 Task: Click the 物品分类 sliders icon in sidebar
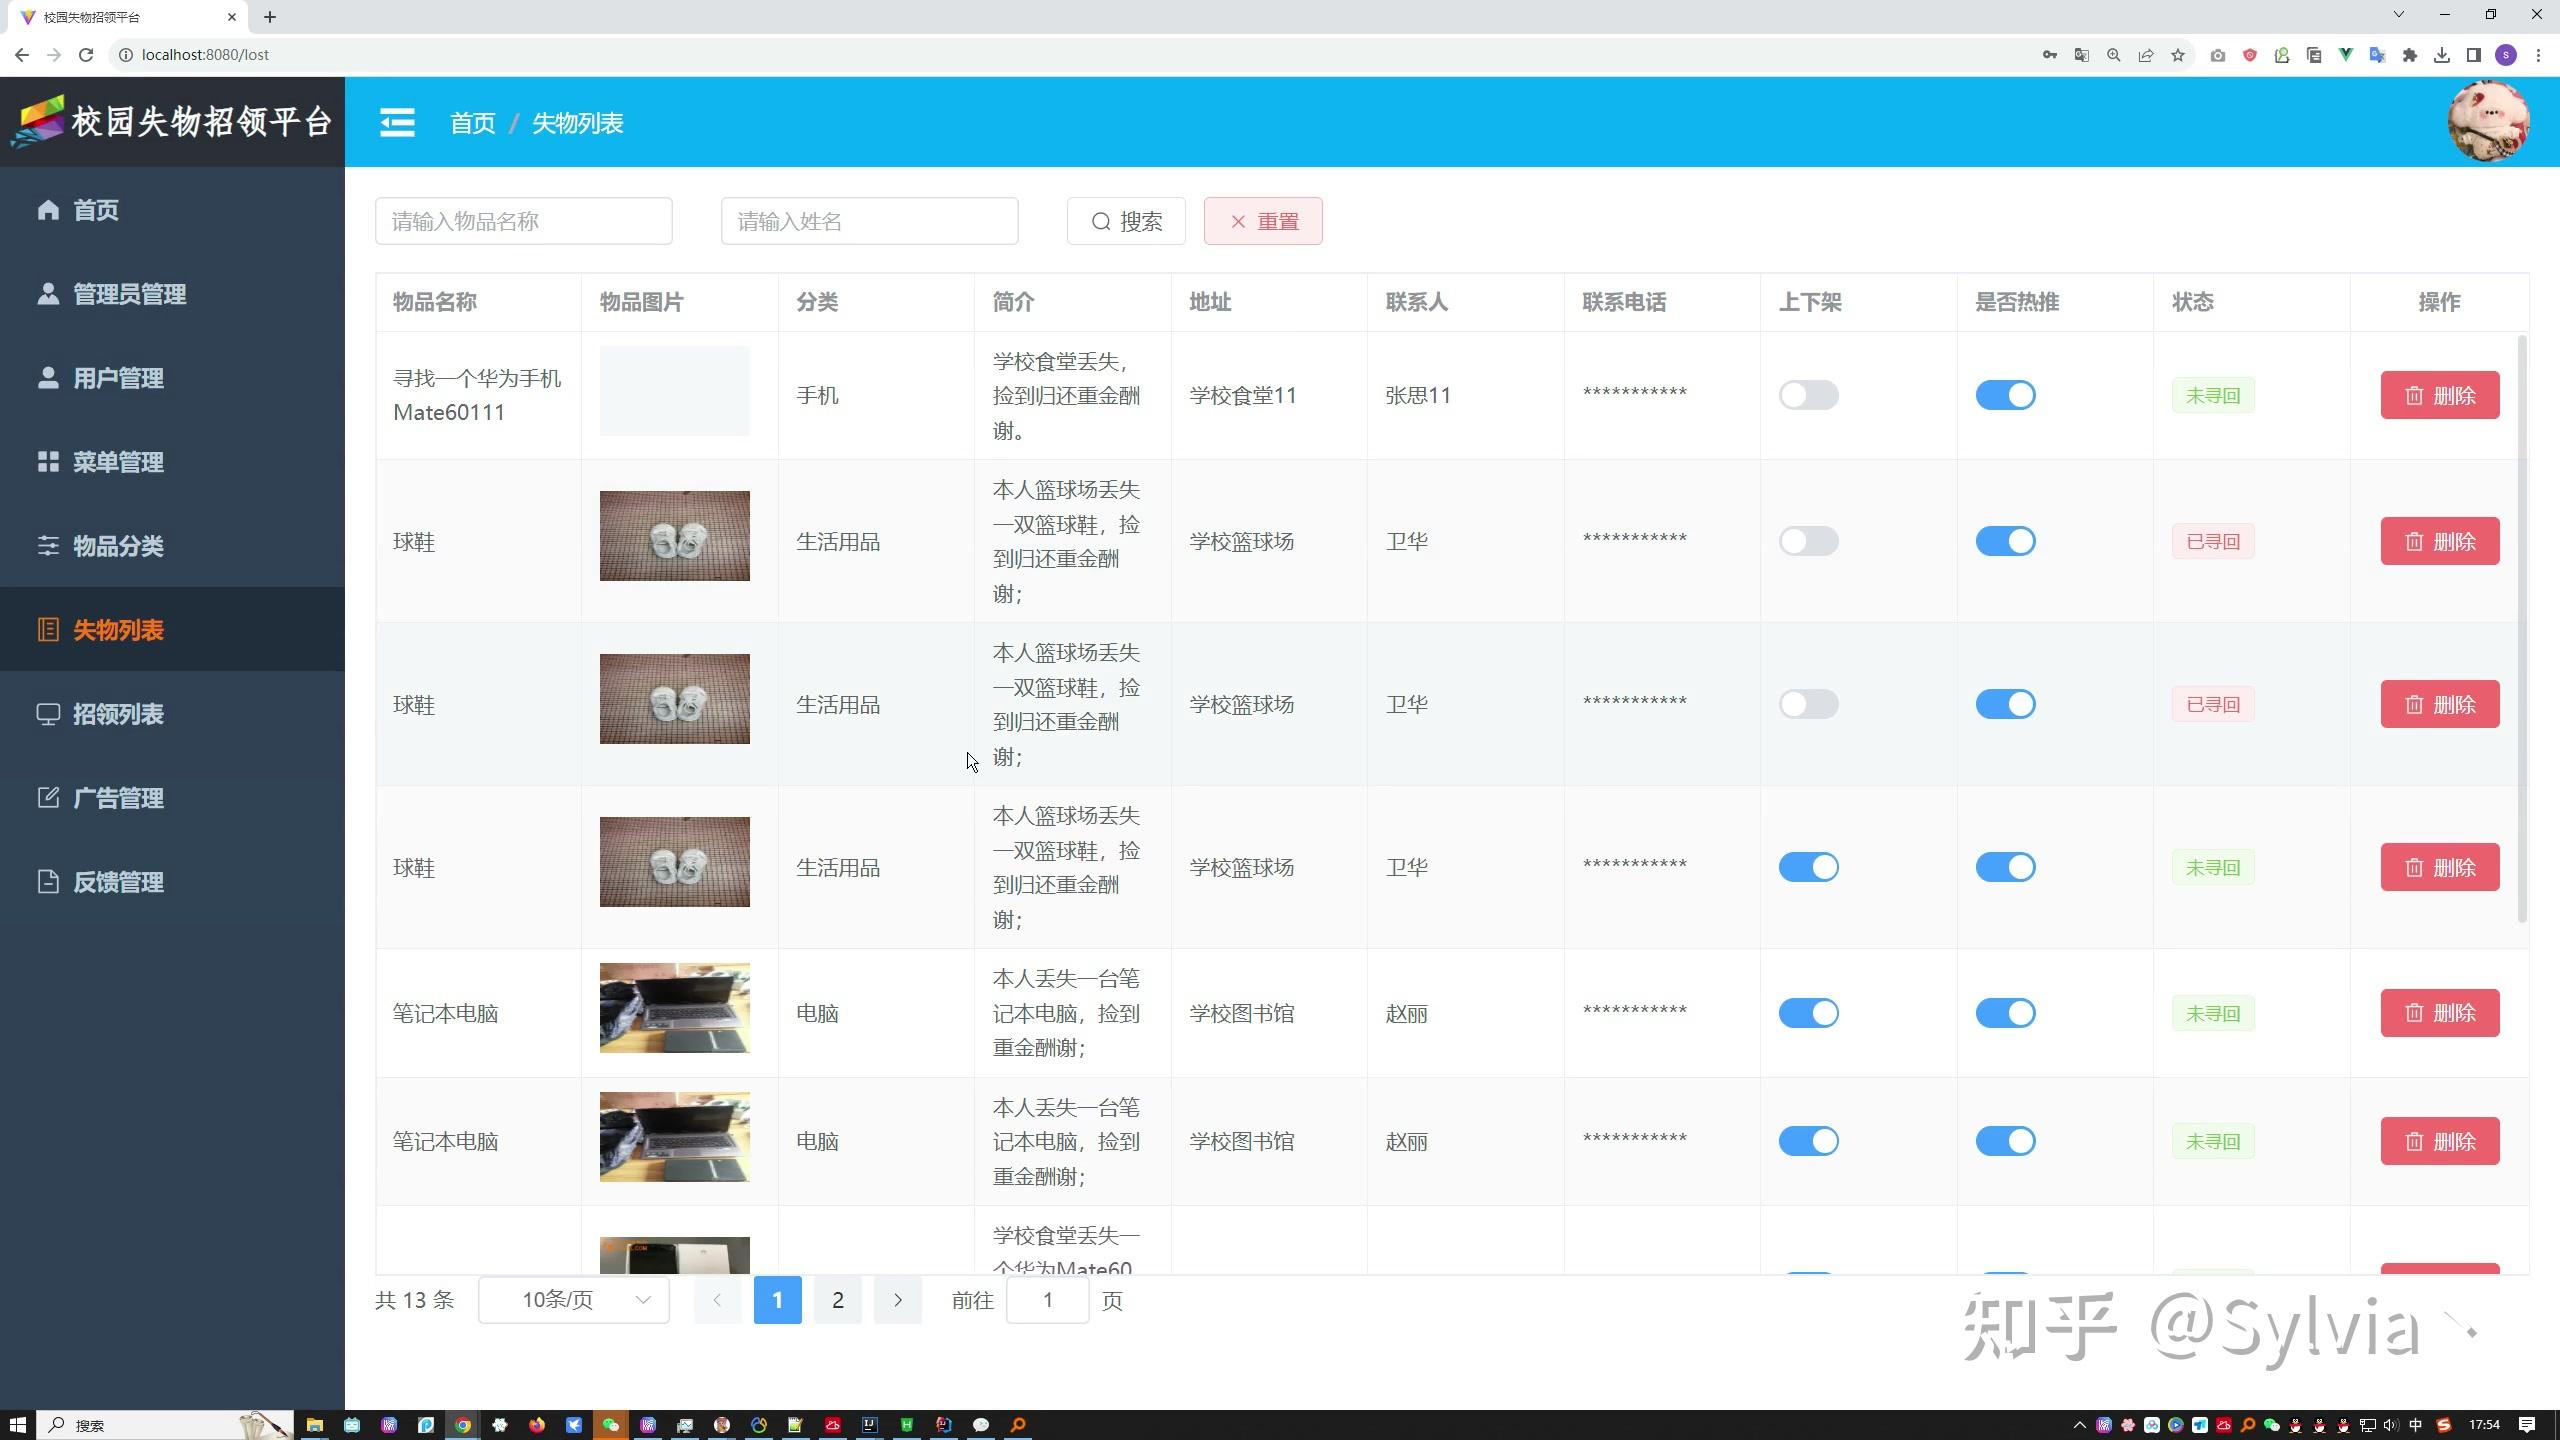(x=47, y=545)
